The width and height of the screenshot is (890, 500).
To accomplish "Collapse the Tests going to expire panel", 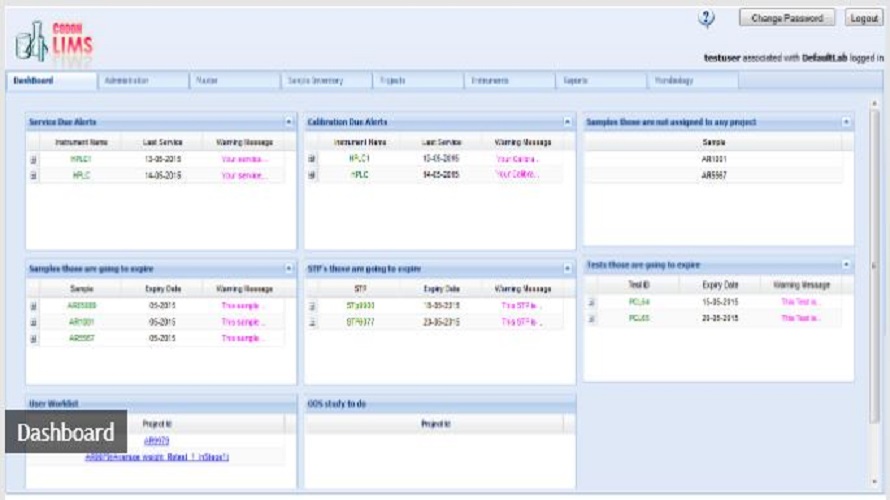I will (846, 264).
